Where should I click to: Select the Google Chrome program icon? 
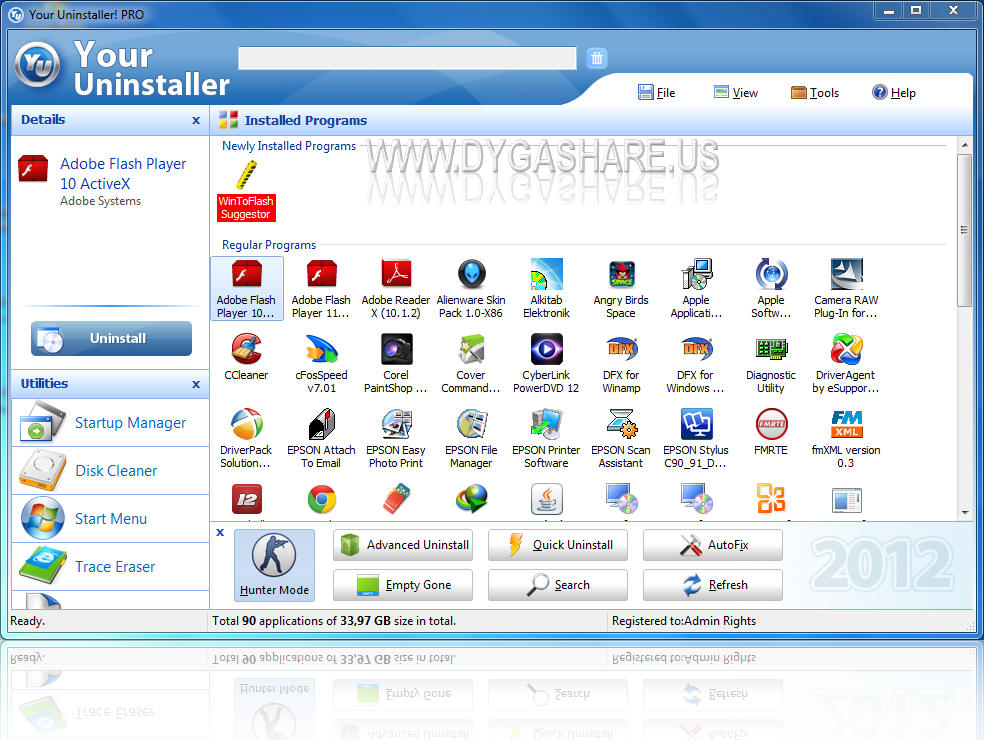pyautogui.click(x=322, y=500)
